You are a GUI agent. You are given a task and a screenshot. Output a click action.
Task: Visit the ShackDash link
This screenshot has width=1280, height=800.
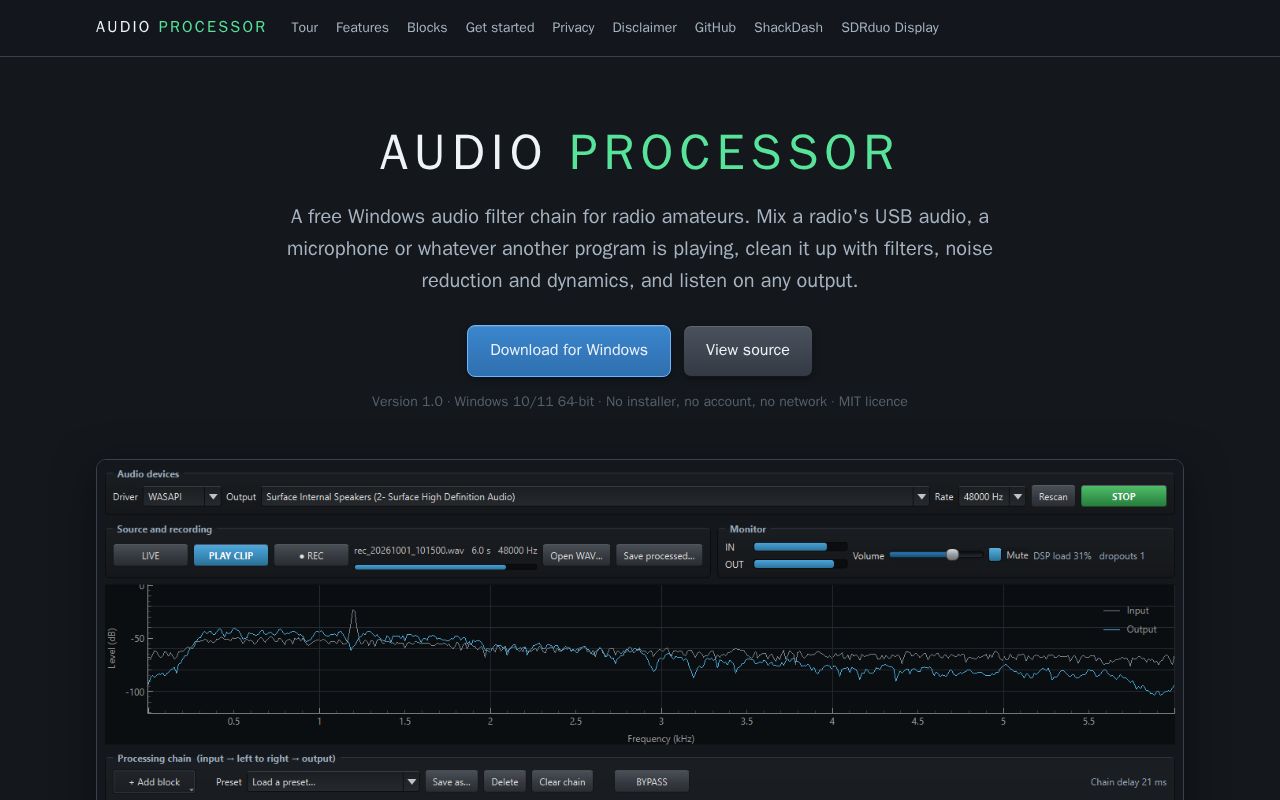tap(788, 27)
